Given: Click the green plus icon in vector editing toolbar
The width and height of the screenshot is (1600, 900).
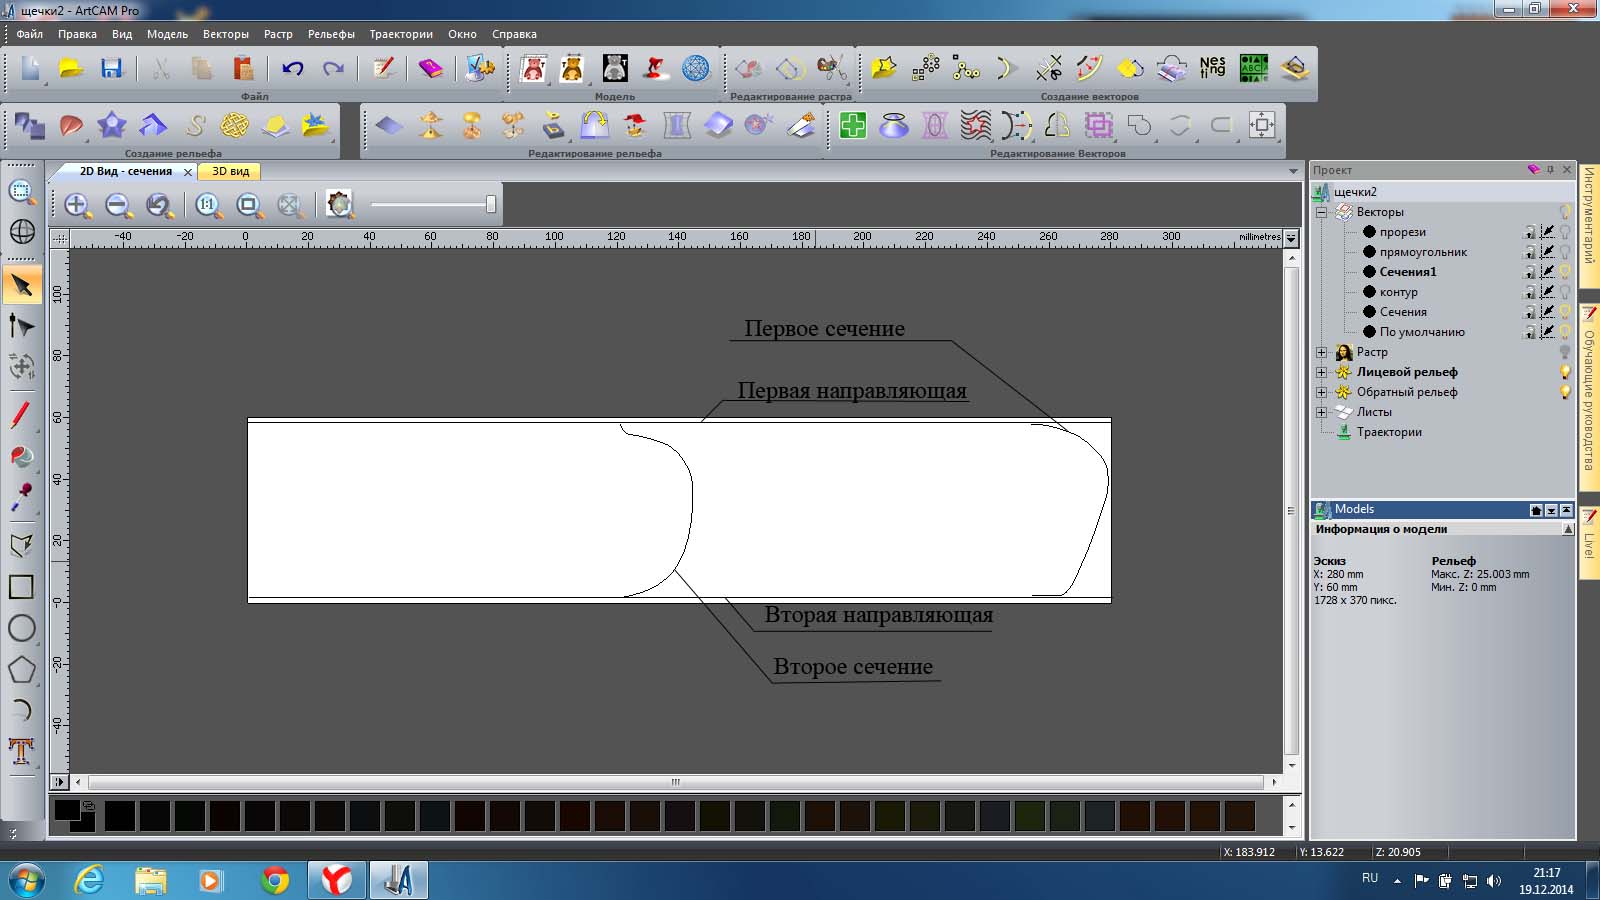Looking at the screenshot, I should pos(853,125).
